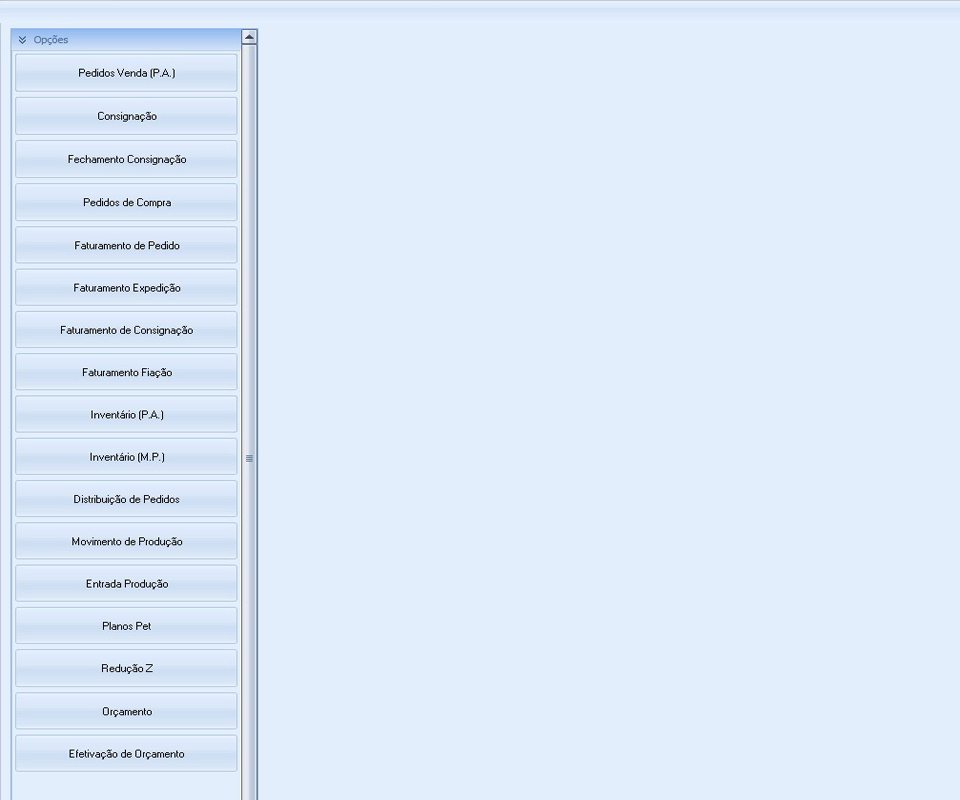The height and width of the screenshot is (800, 960).
Task: Open the Orçamento option
Action: (x=127, y=711)
